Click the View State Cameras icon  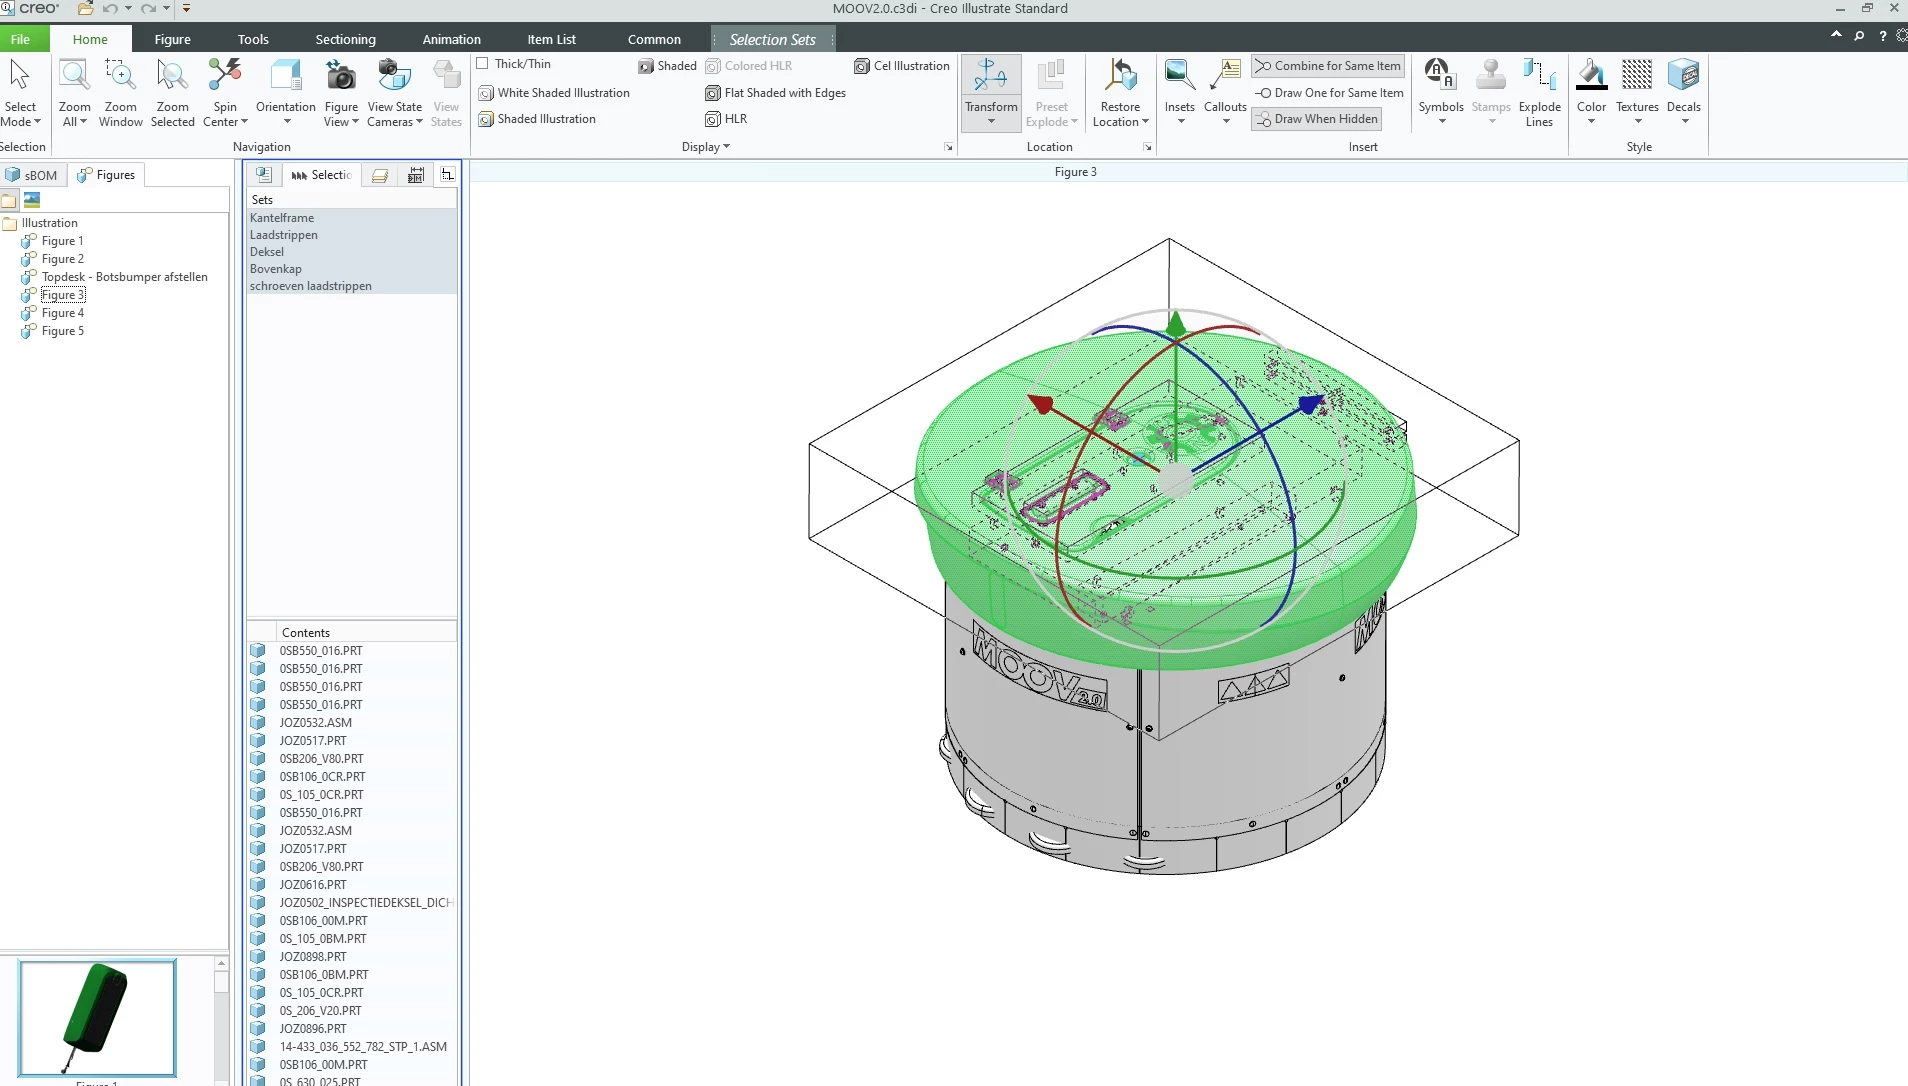coord(394,75)
